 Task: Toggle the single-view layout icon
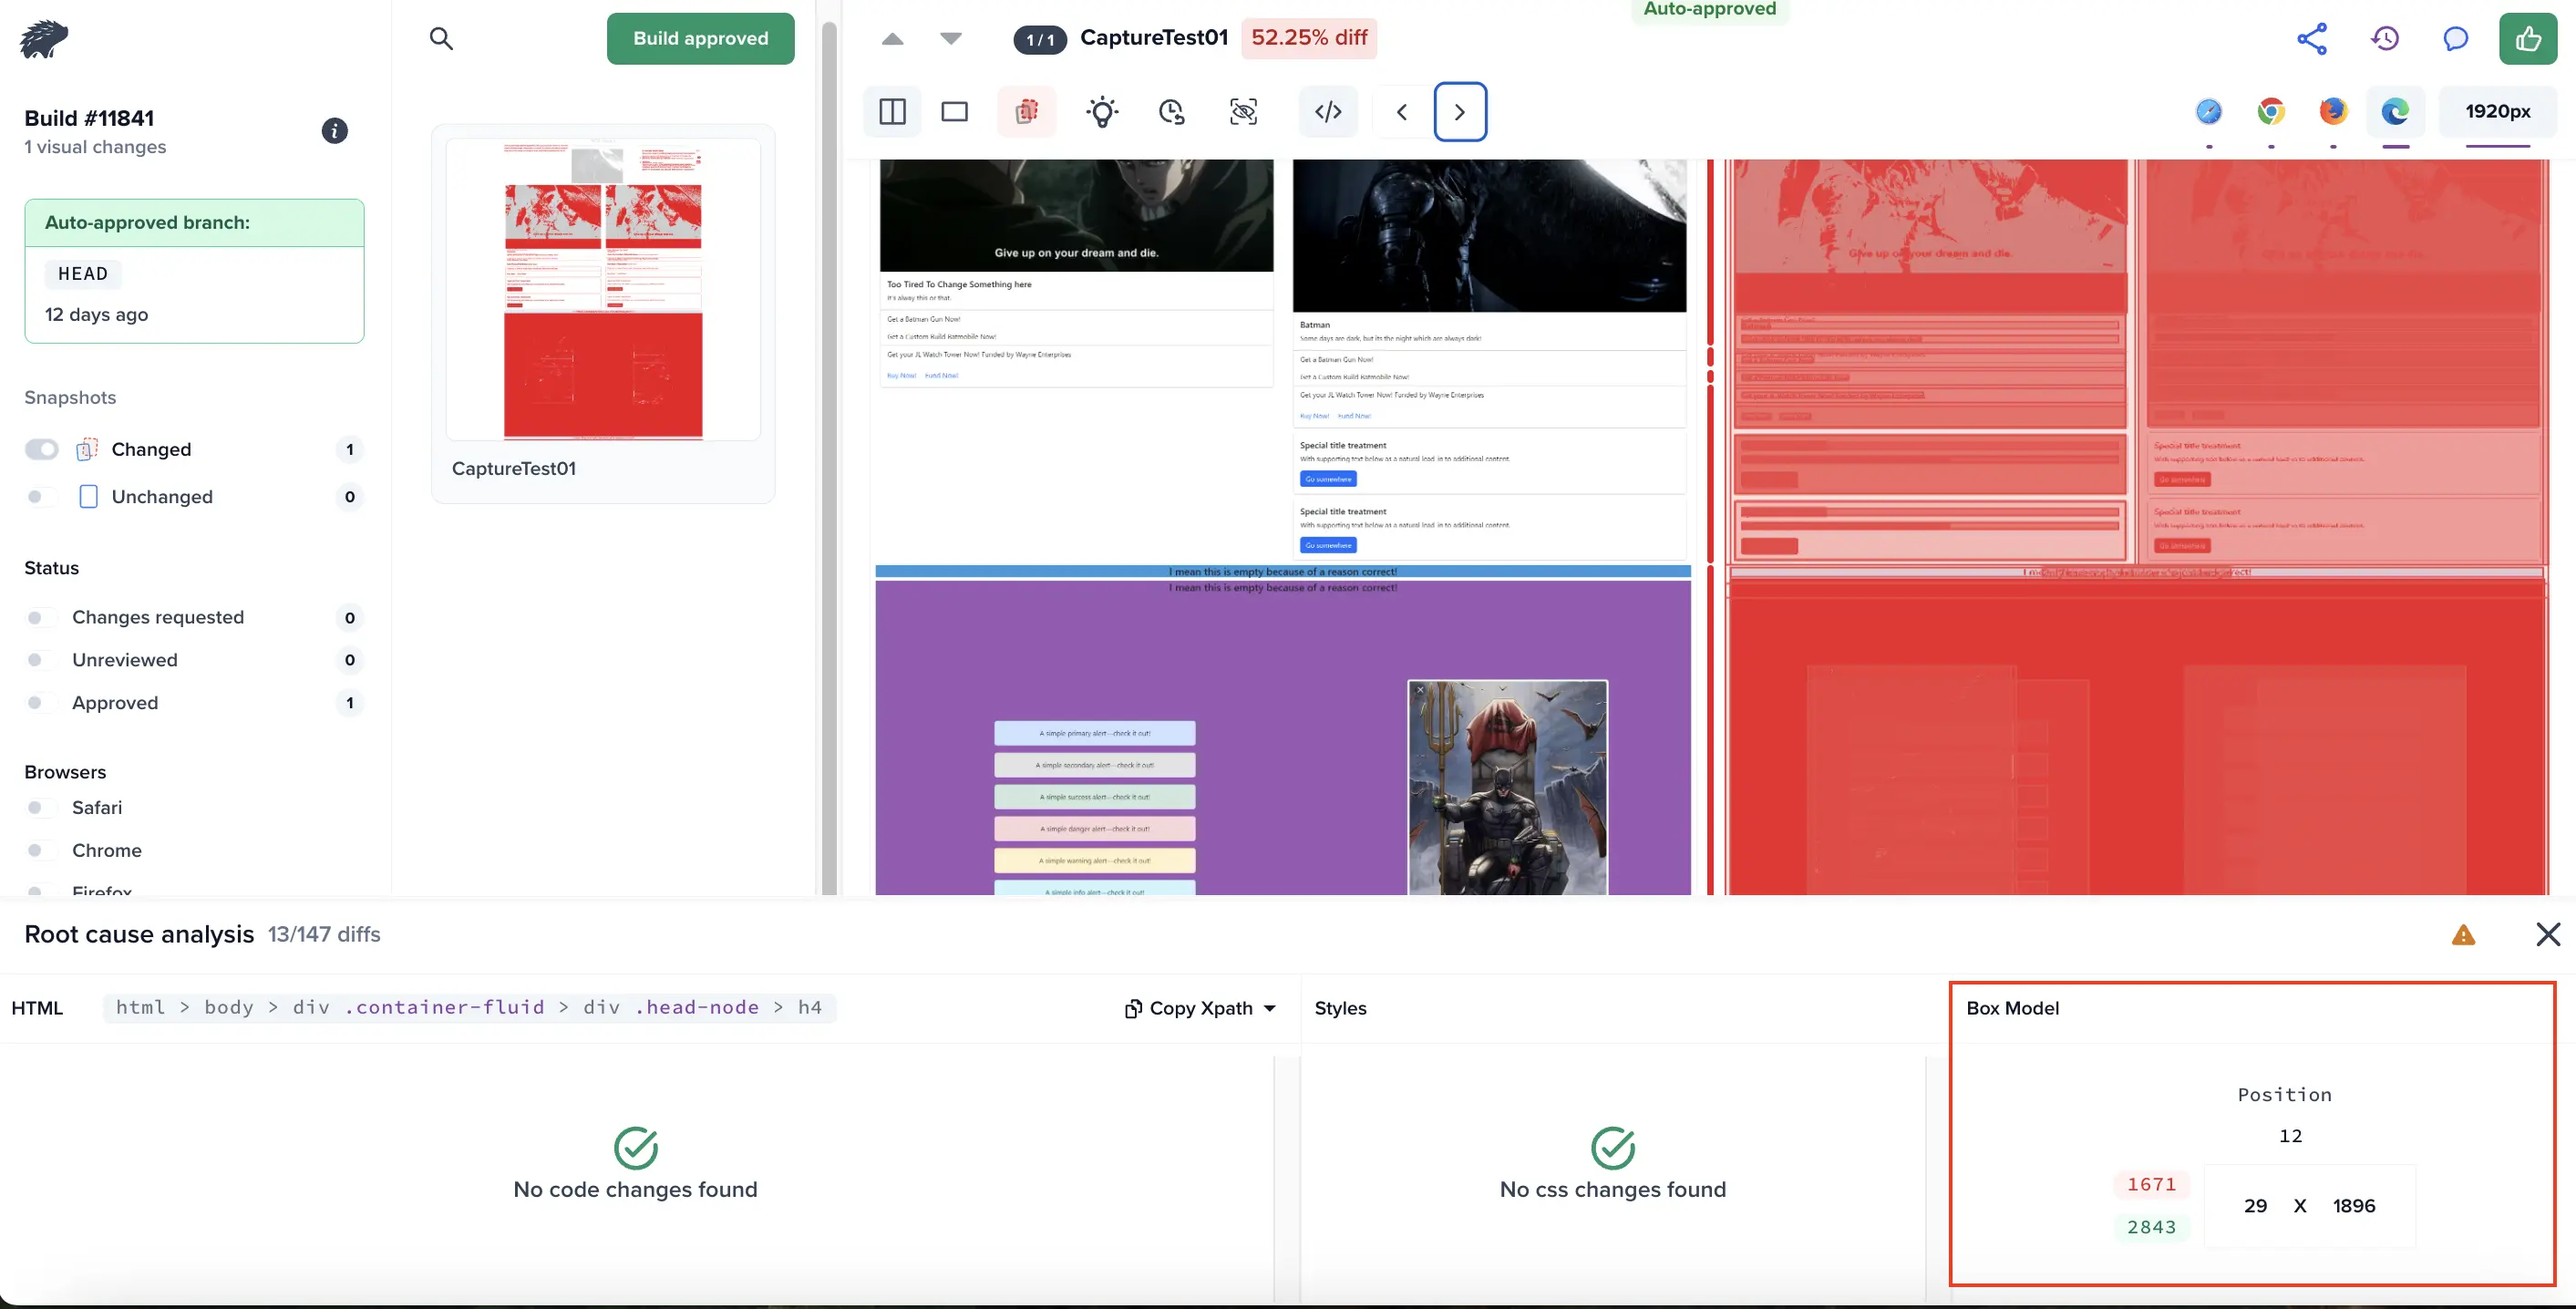point(953,112)
